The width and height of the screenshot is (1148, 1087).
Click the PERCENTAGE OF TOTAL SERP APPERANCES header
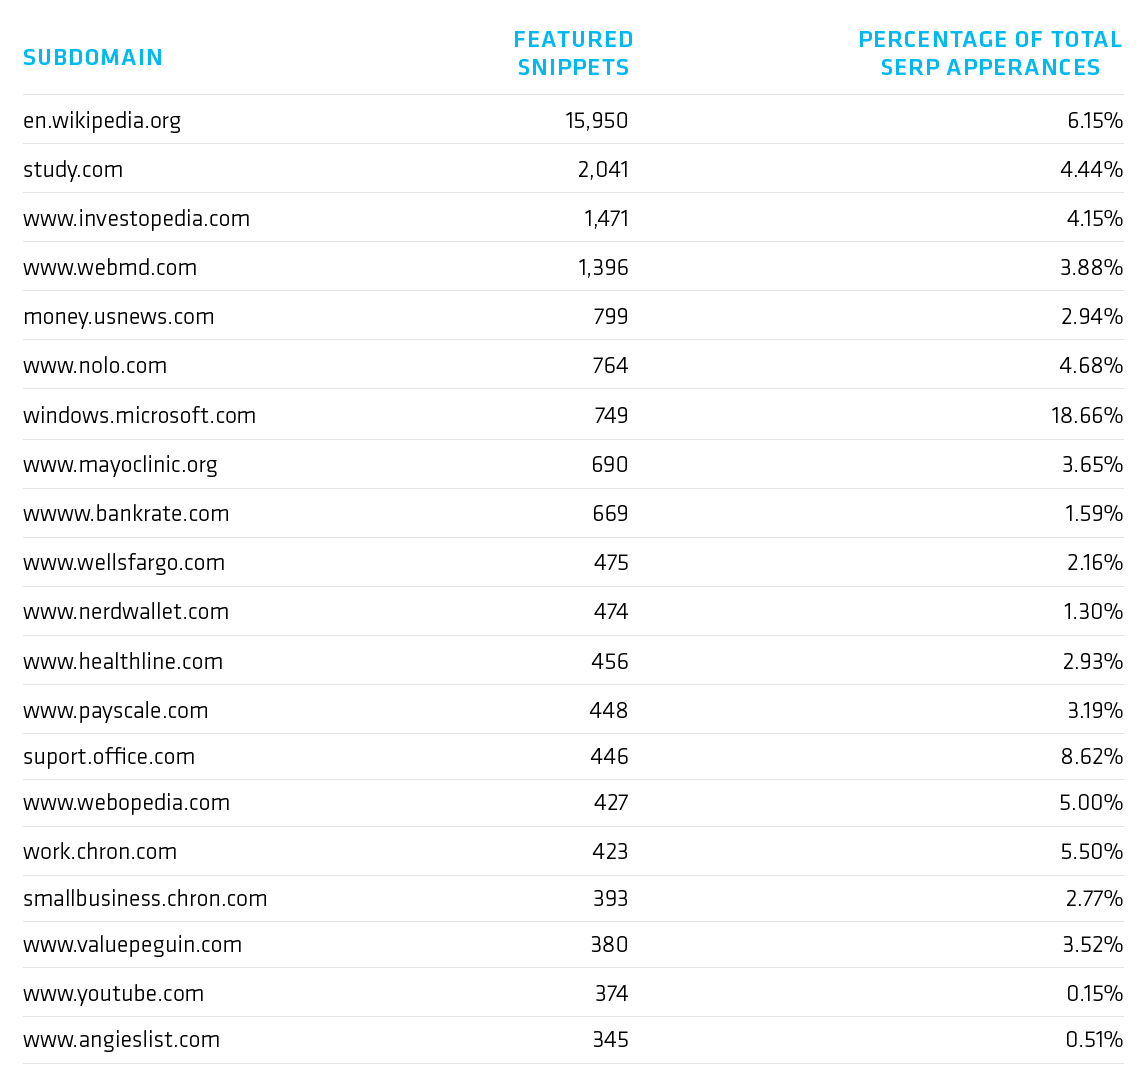click(990, 53)
